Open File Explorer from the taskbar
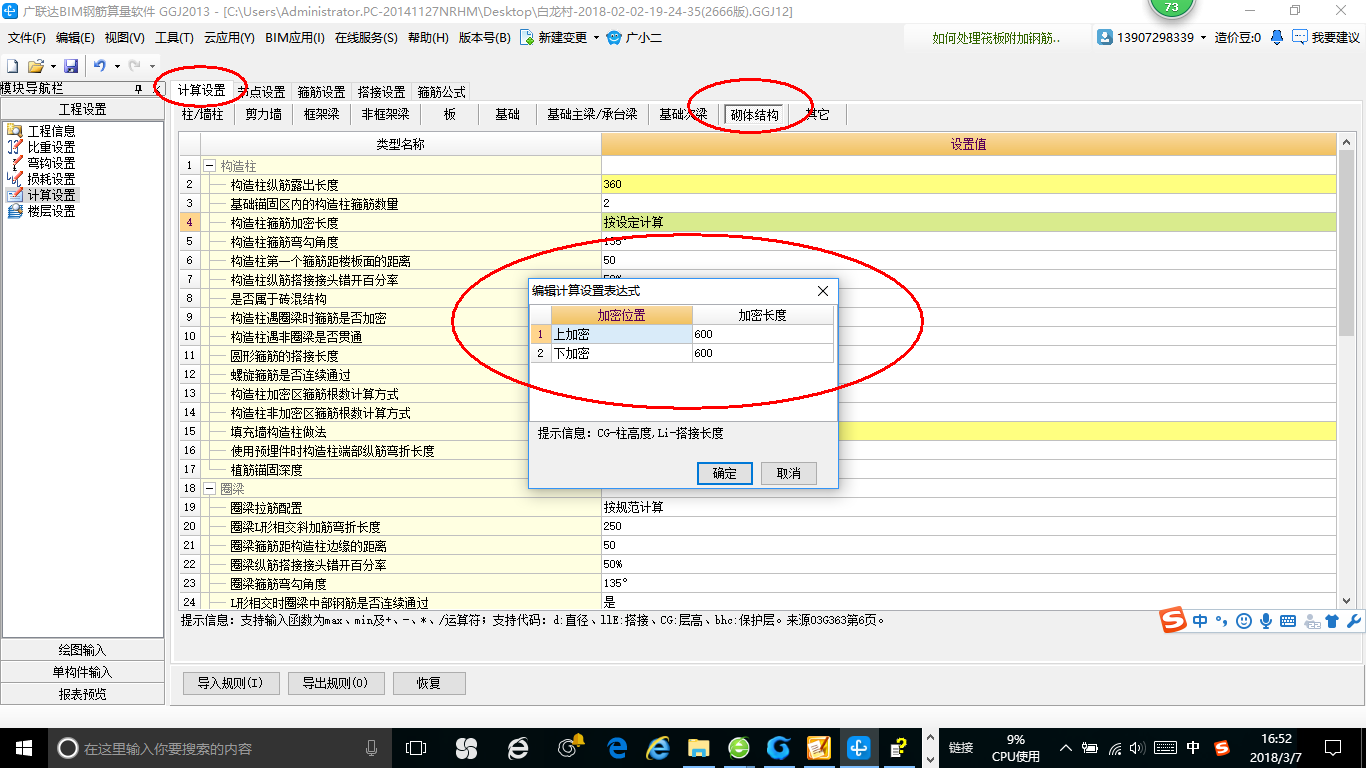 point(698,747)
